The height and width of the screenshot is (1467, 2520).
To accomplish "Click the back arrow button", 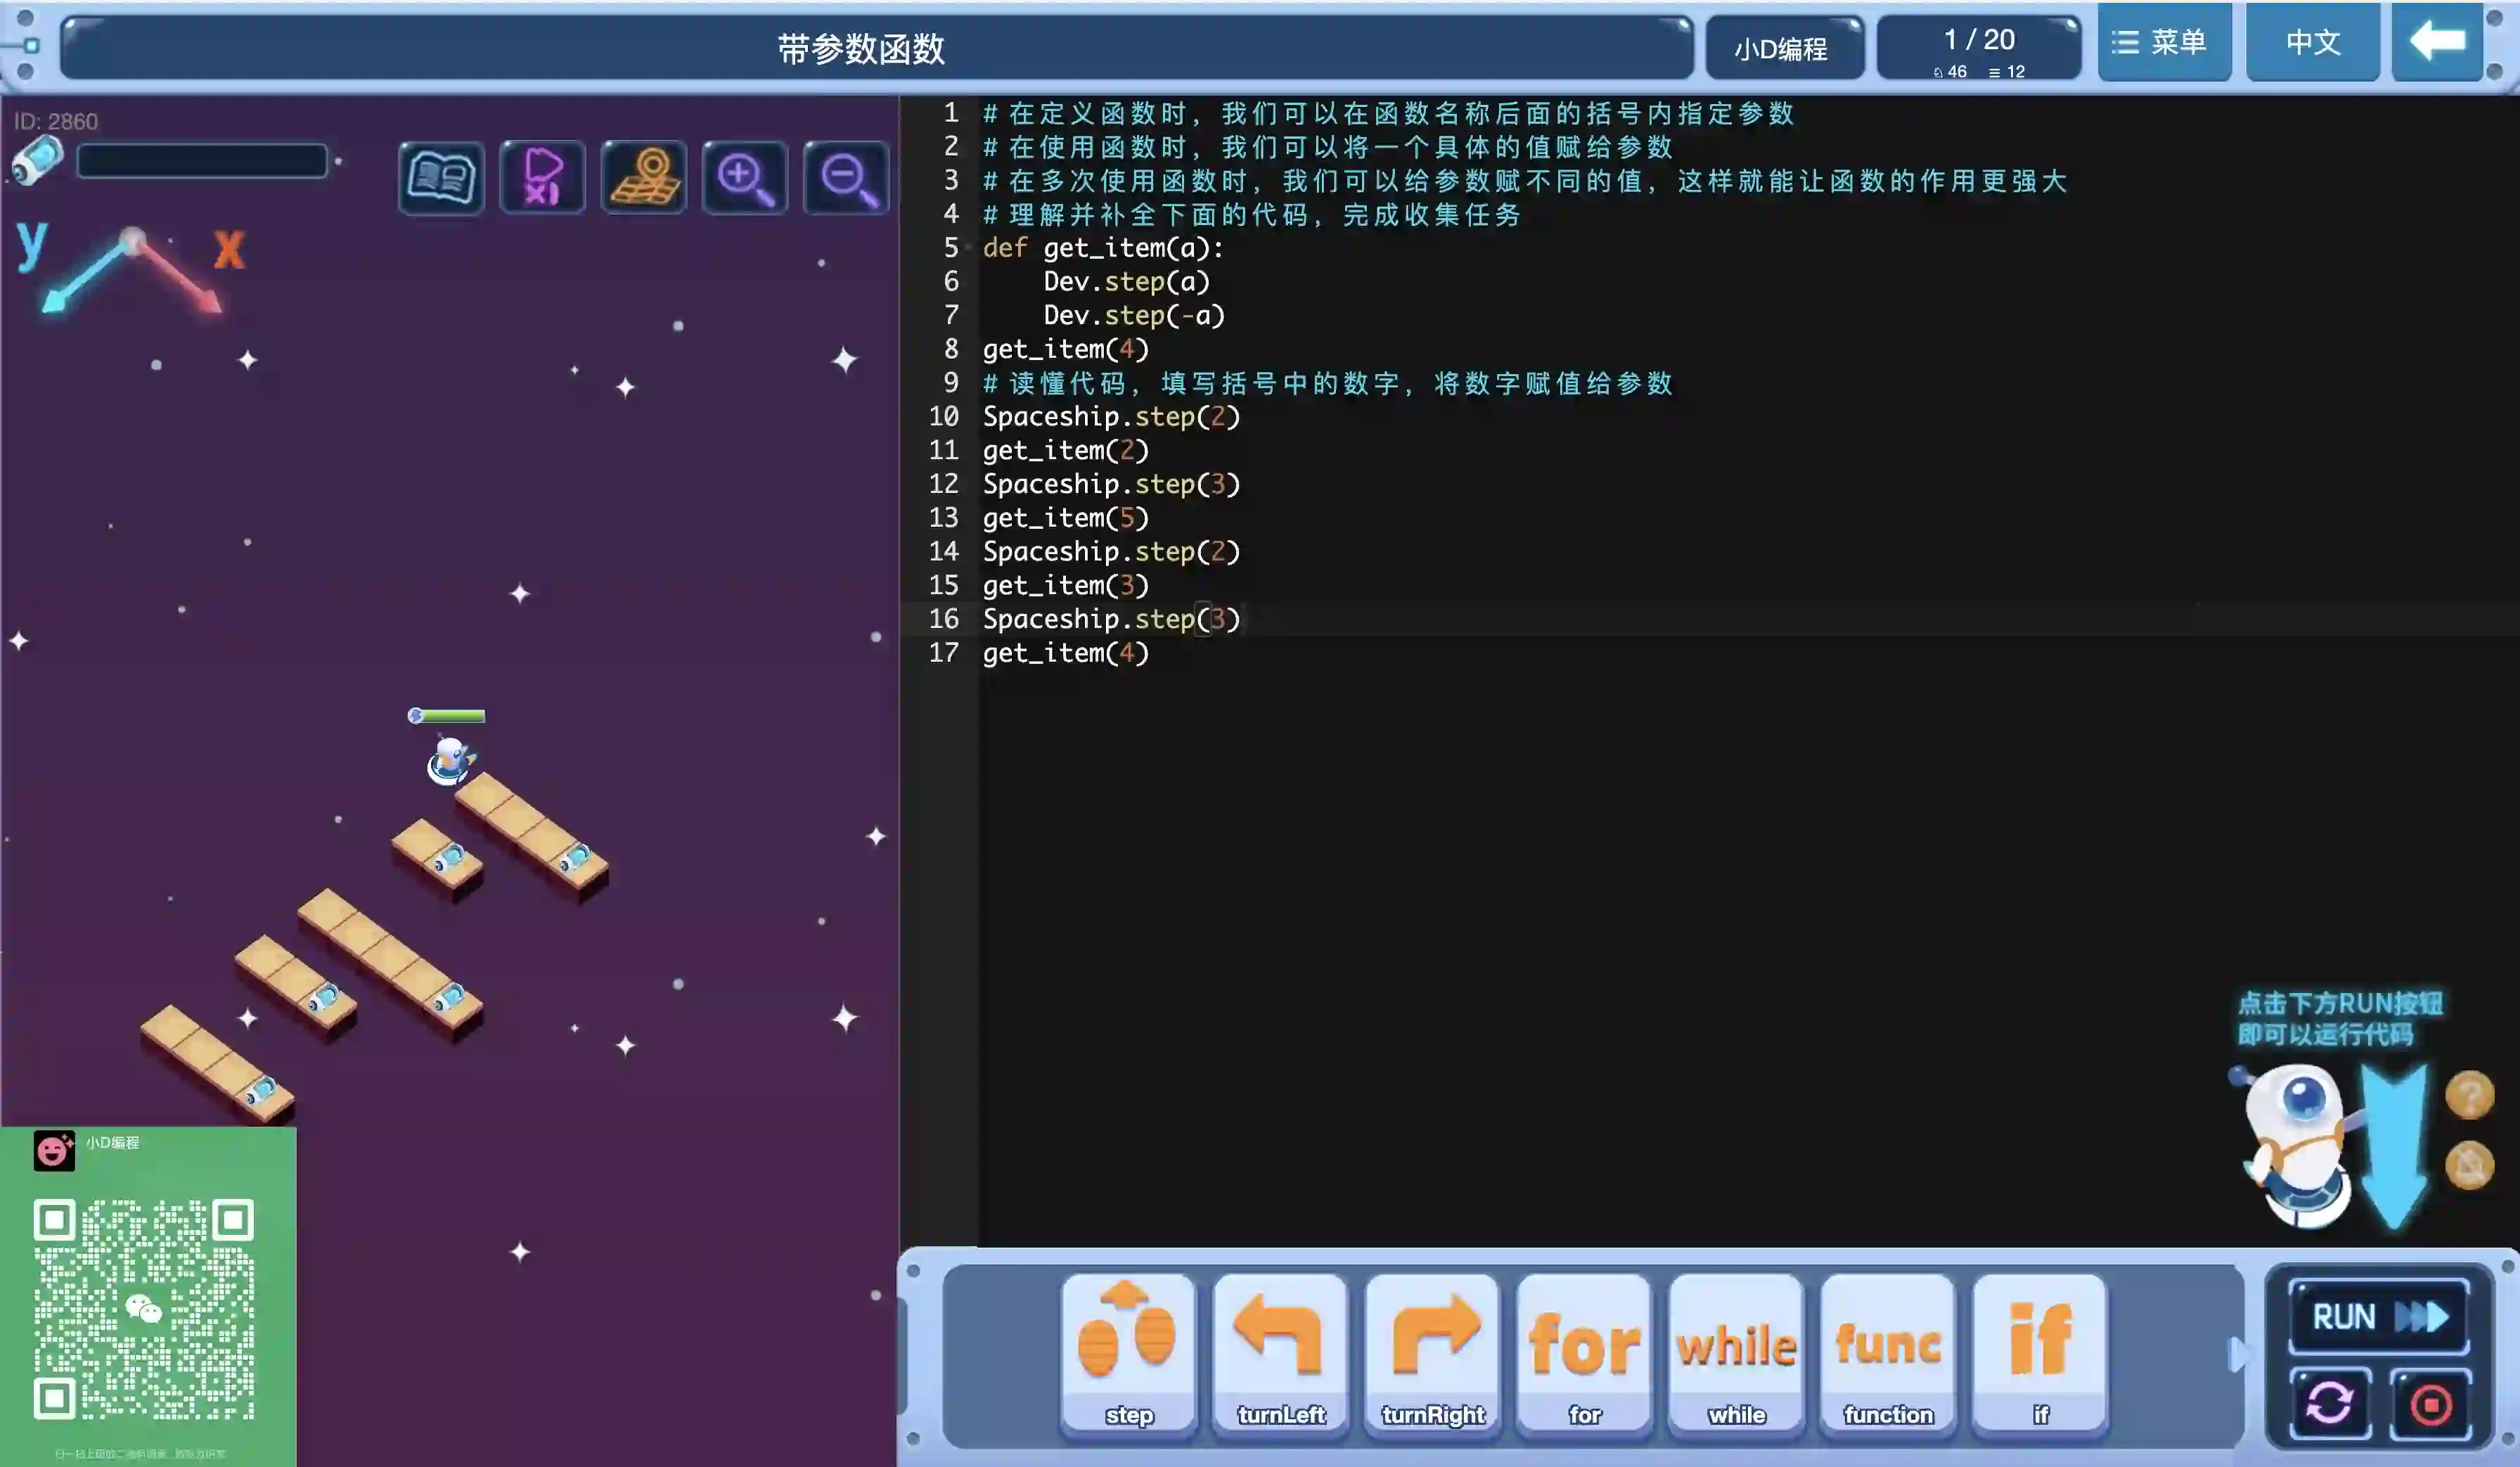I will coord(2437,42).
